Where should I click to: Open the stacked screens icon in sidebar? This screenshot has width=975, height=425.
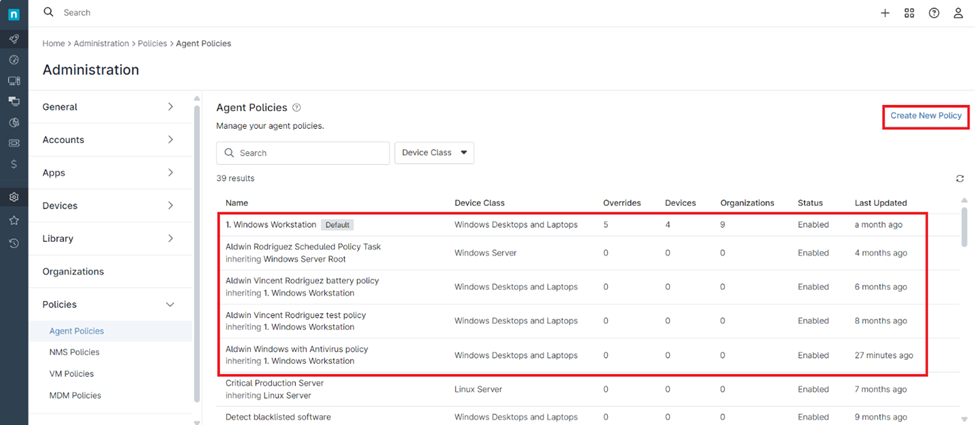tap(14, 101)
